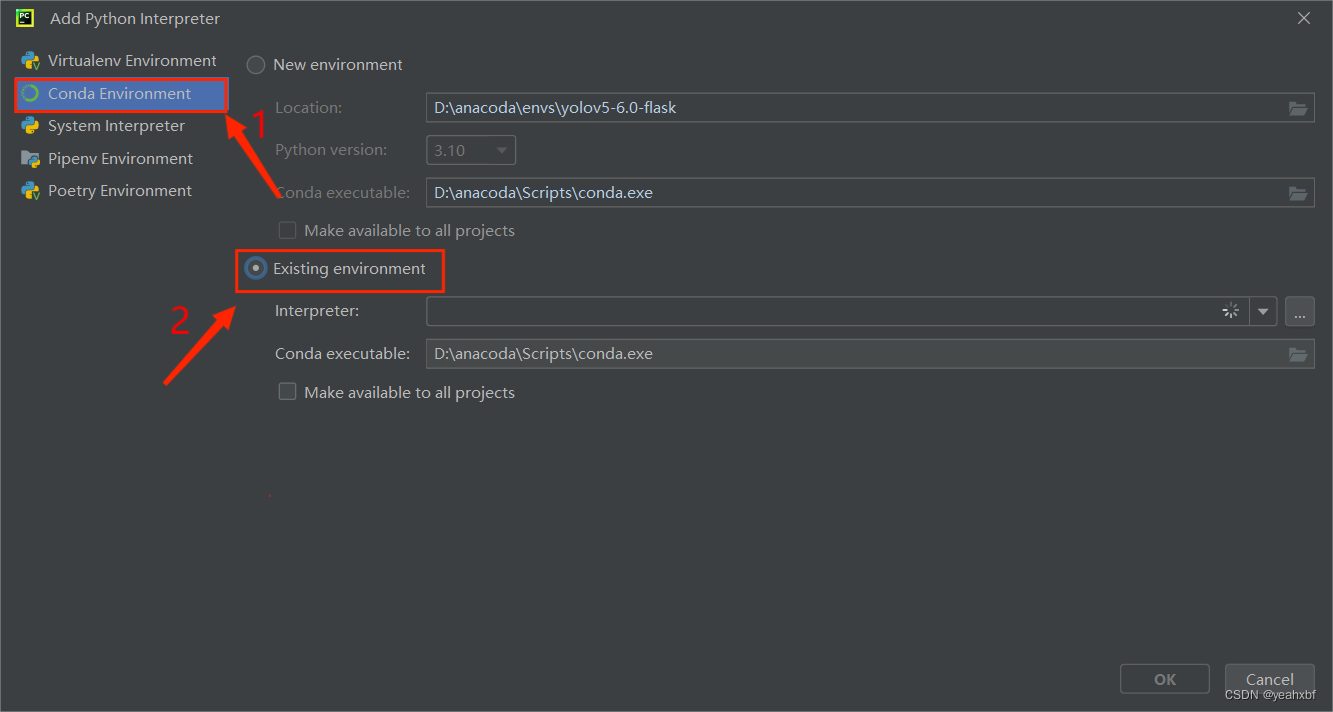The image size is (1333, 712).
Task: Expand the Interpreter dropdown arrow
Action: [x=1264, y=312]
